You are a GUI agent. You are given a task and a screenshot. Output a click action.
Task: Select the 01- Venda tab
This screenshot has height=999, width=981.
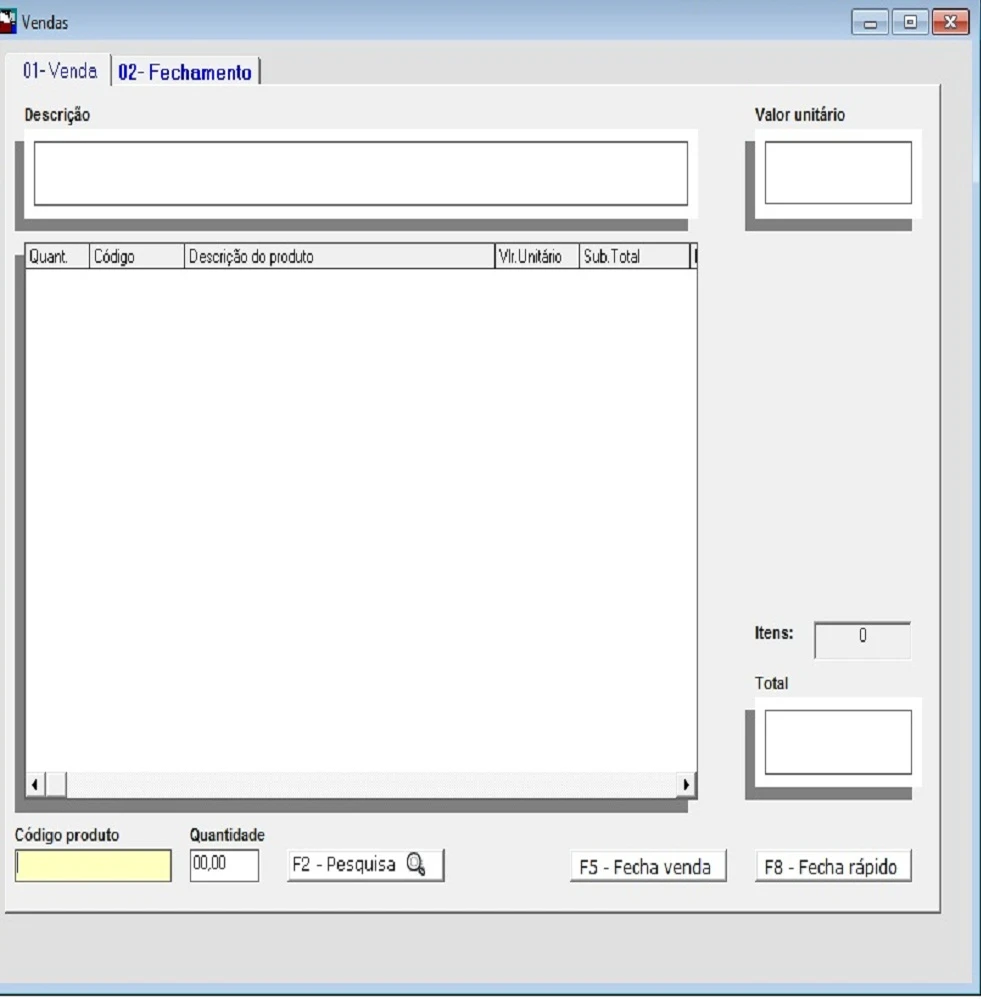click(60, 72)
